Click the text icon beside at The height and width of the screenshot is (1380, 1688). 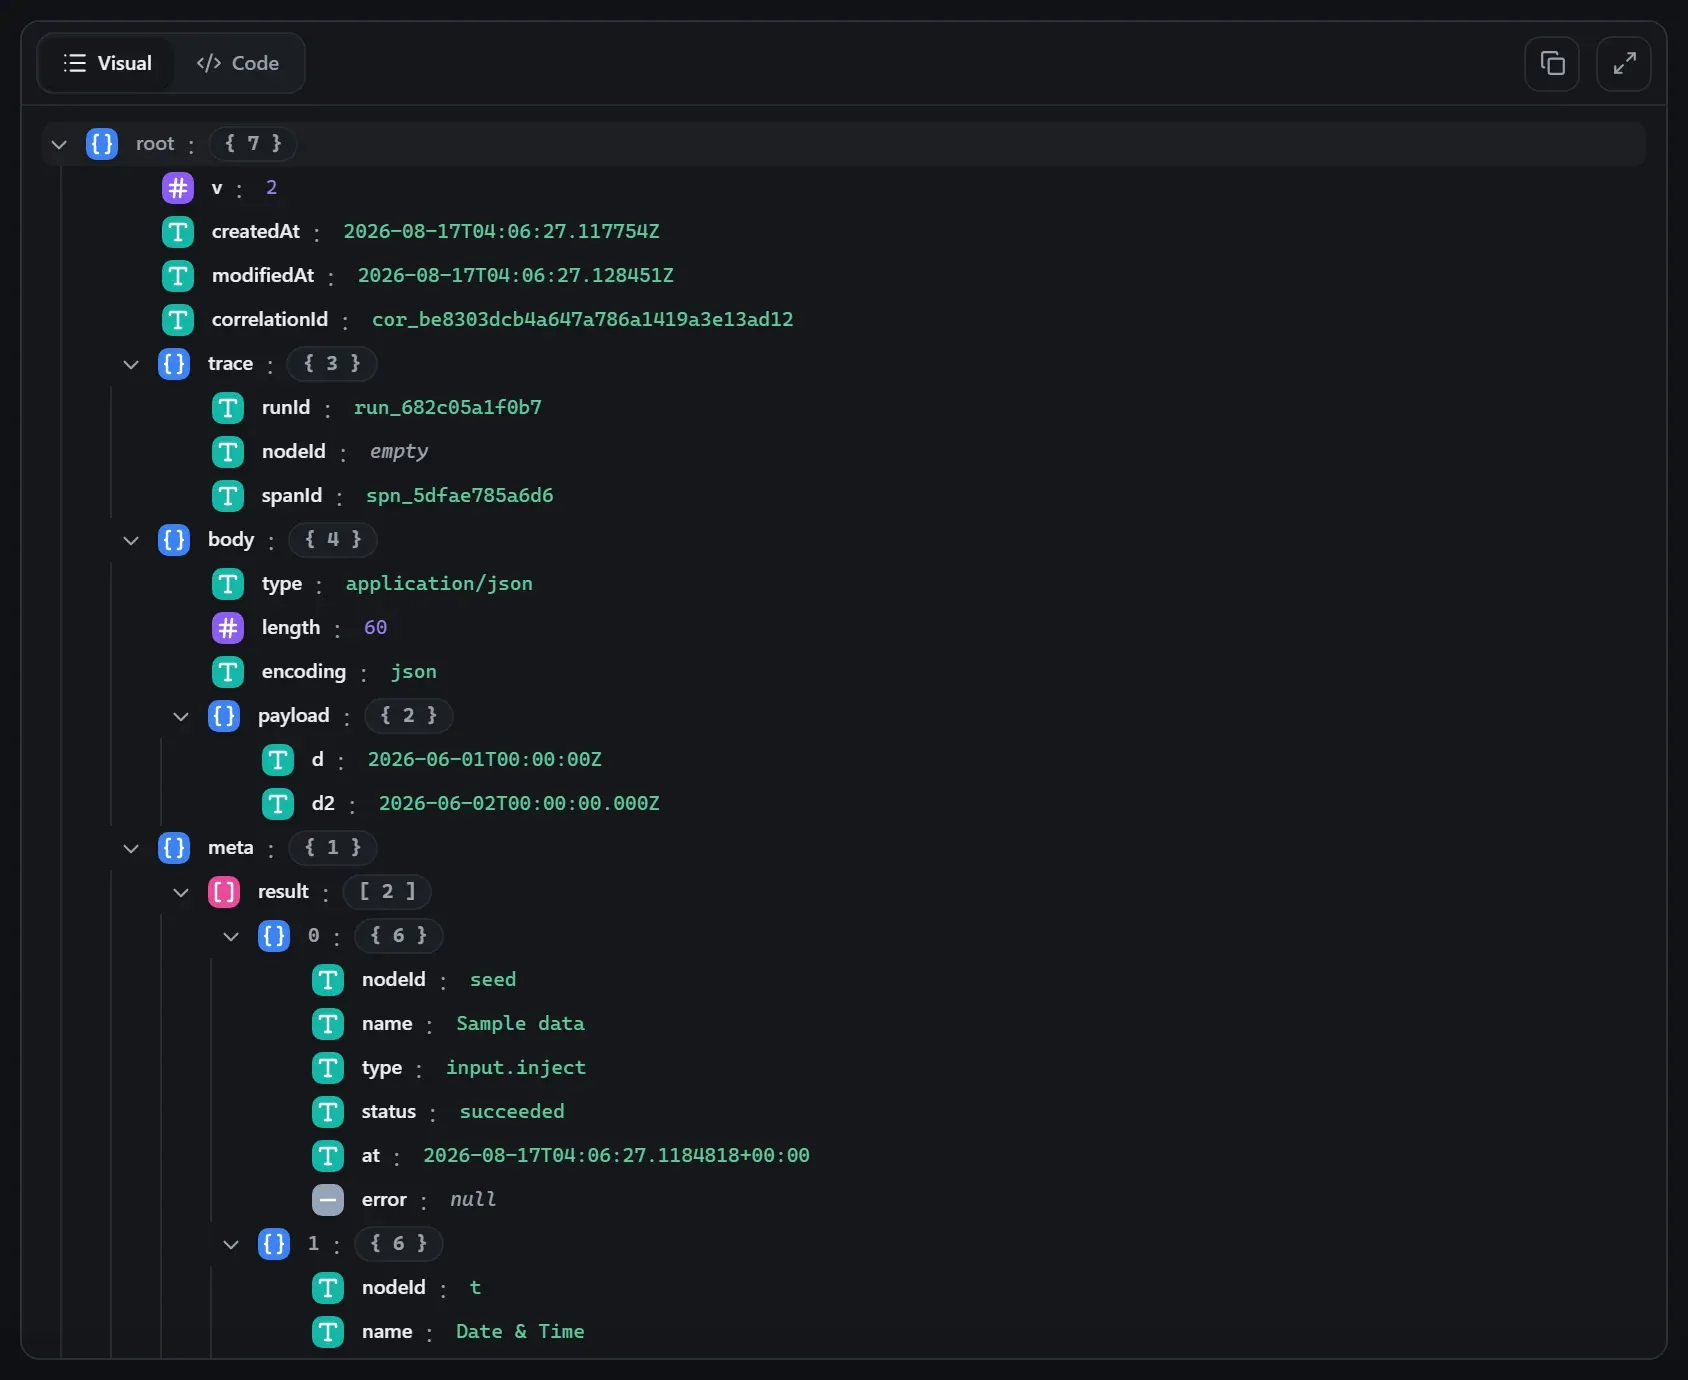[x=328, y=1156]
